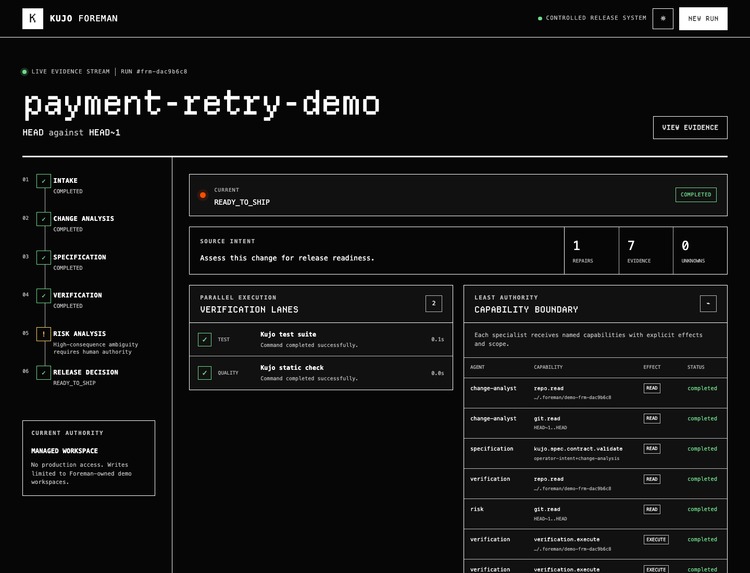The height and width of the screenshot is (573, 750).
Task: Click the AGENT column header
Action: [x=477, y=367]
